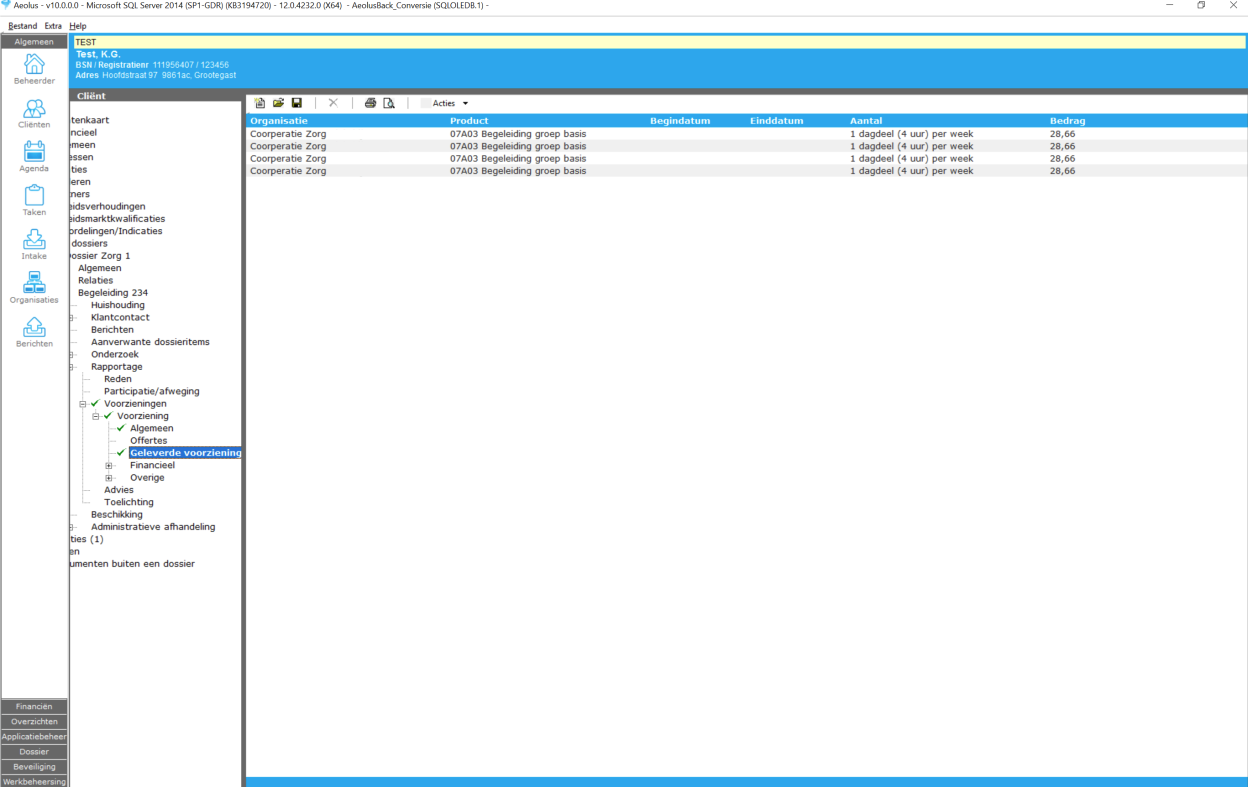Switch to the Financiën section button
Screen dimensions: 1248x787
tap(34, 706)
